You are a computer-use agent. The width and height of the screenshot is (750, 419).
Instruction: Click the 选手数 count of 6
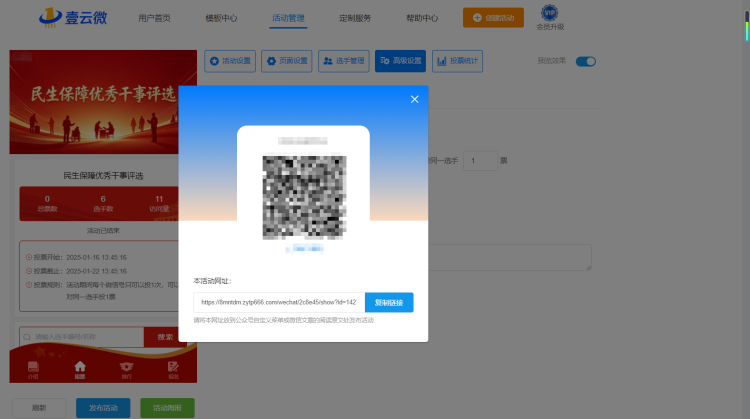tap(103, 199)
